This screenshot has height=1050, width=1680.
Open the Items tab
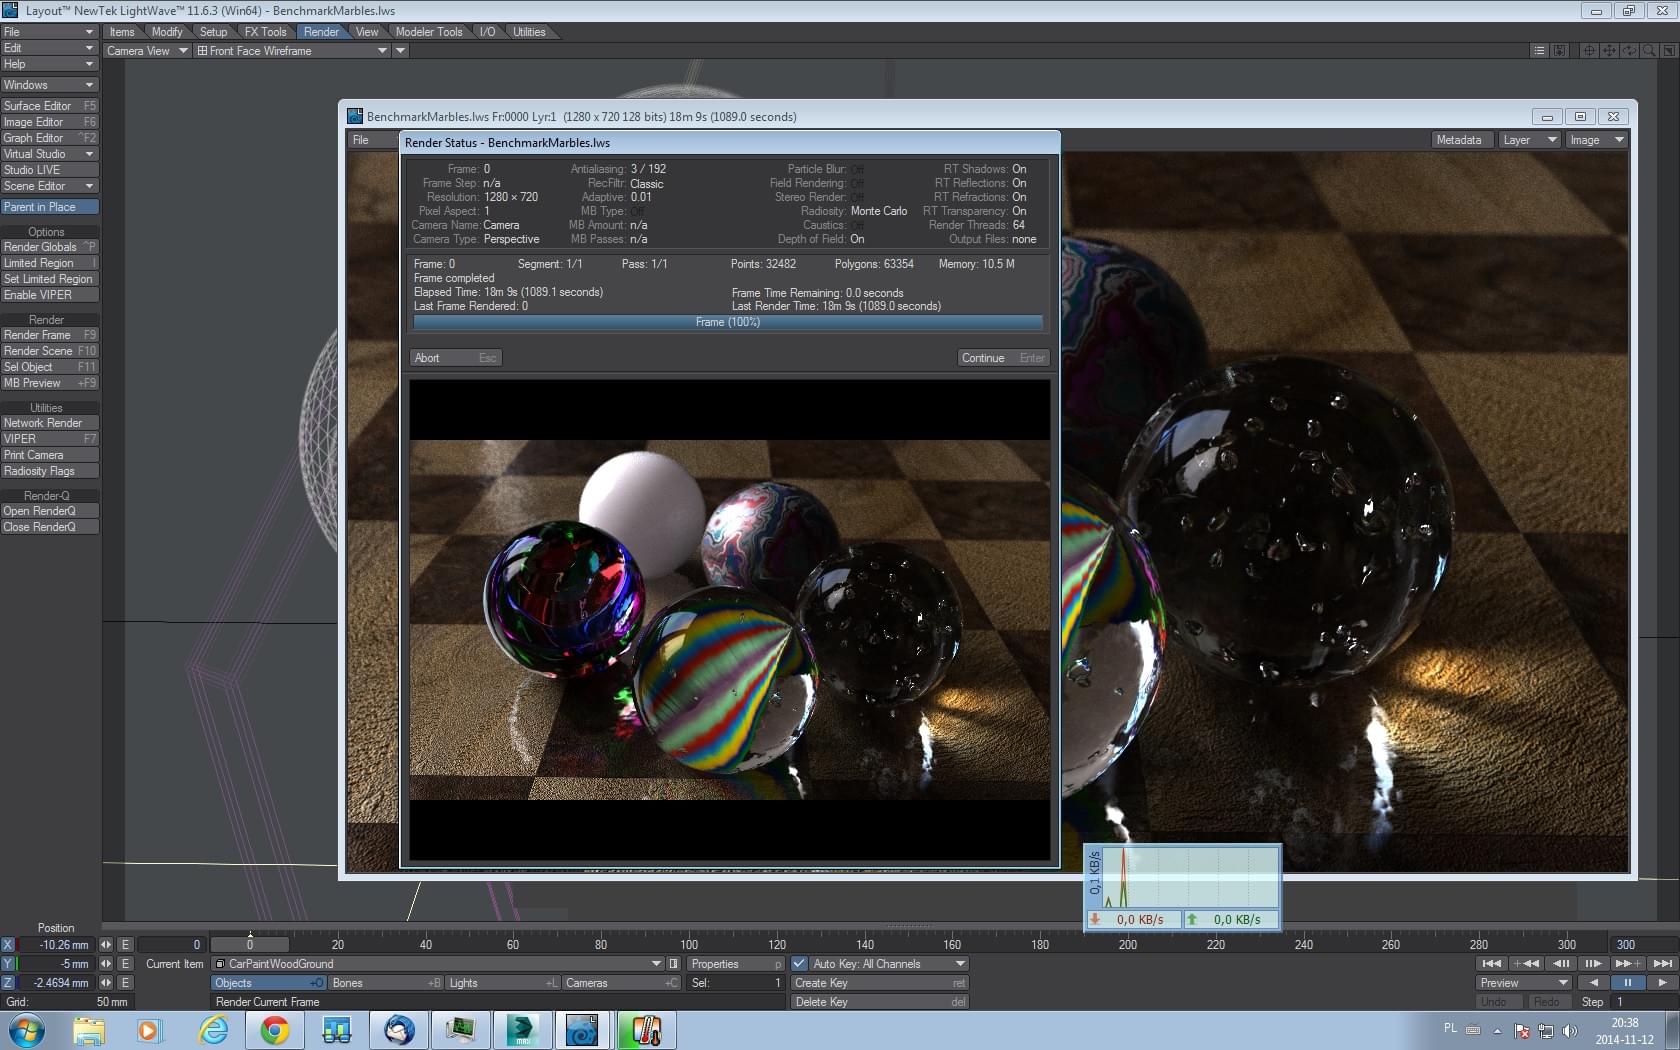pos(122,32)
